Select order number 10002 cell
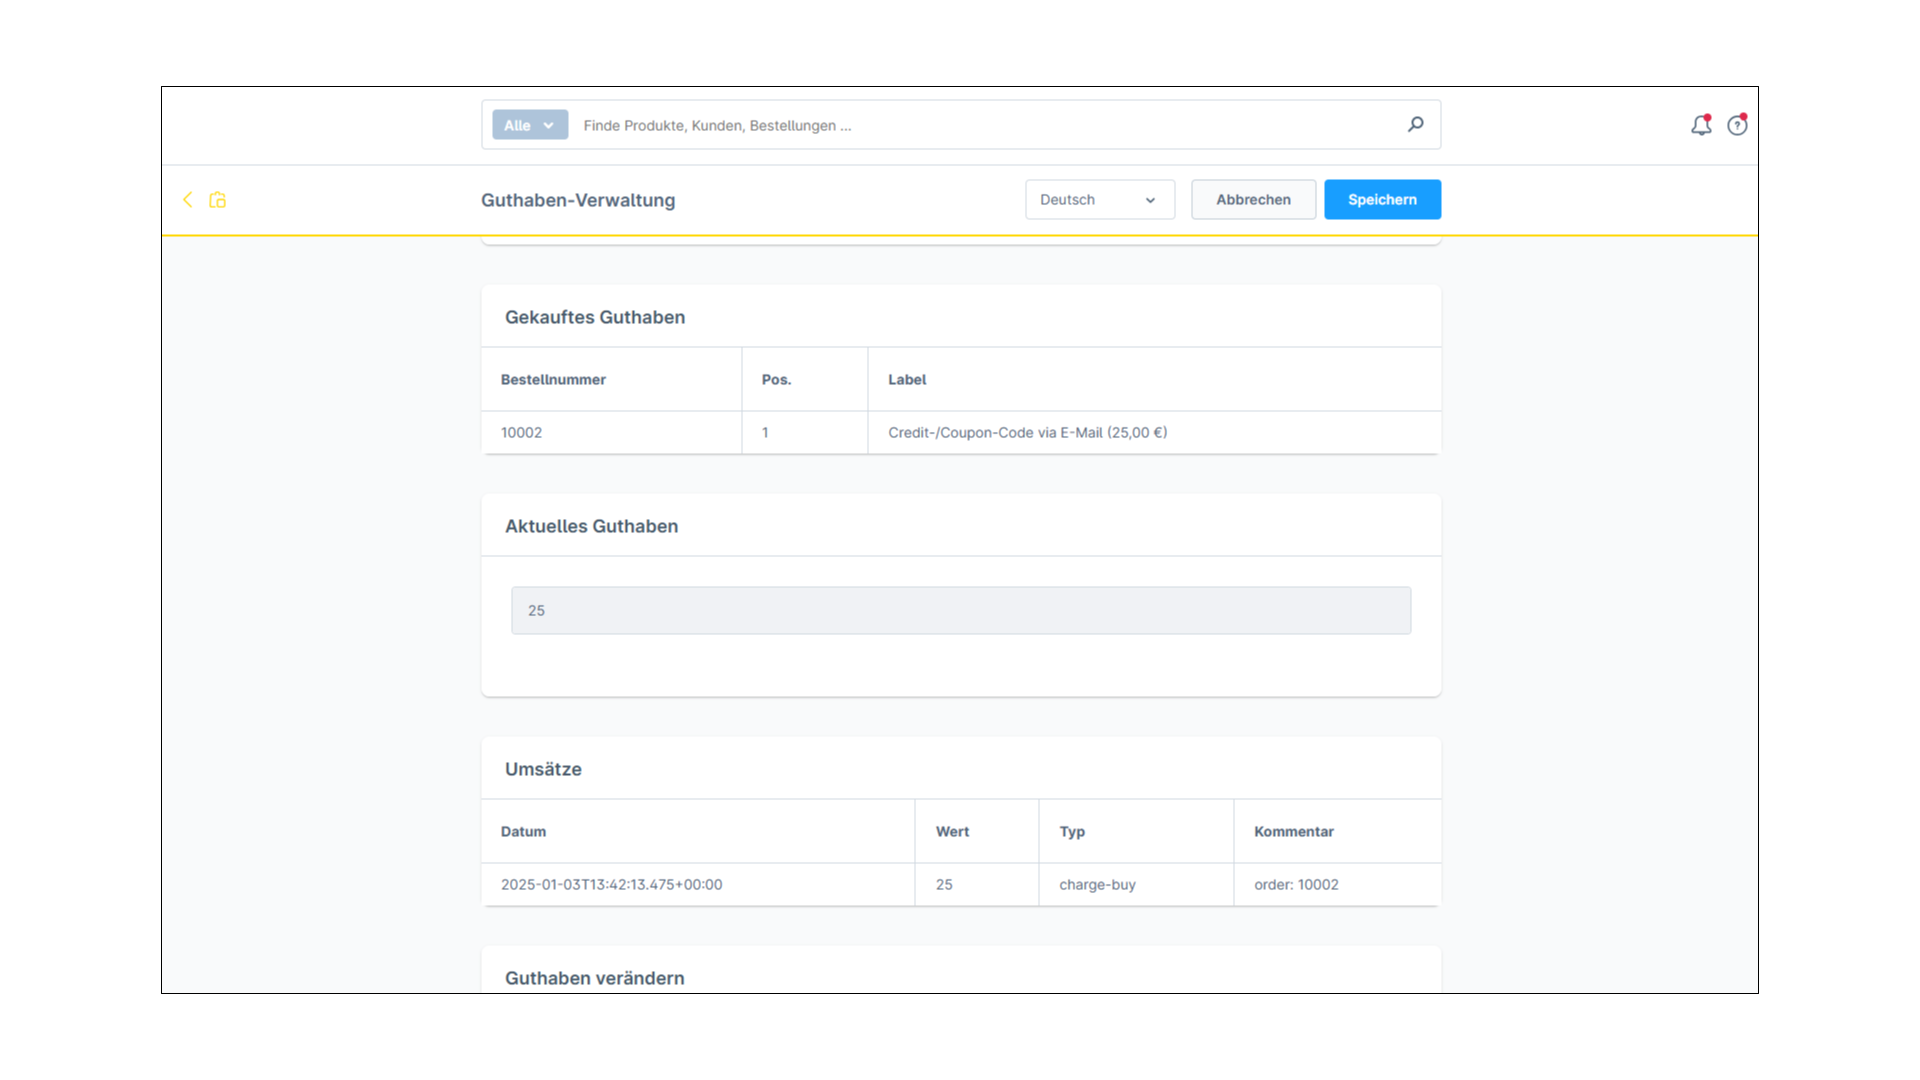This screenshot has width=1920, height=1080. coord(611,432)
